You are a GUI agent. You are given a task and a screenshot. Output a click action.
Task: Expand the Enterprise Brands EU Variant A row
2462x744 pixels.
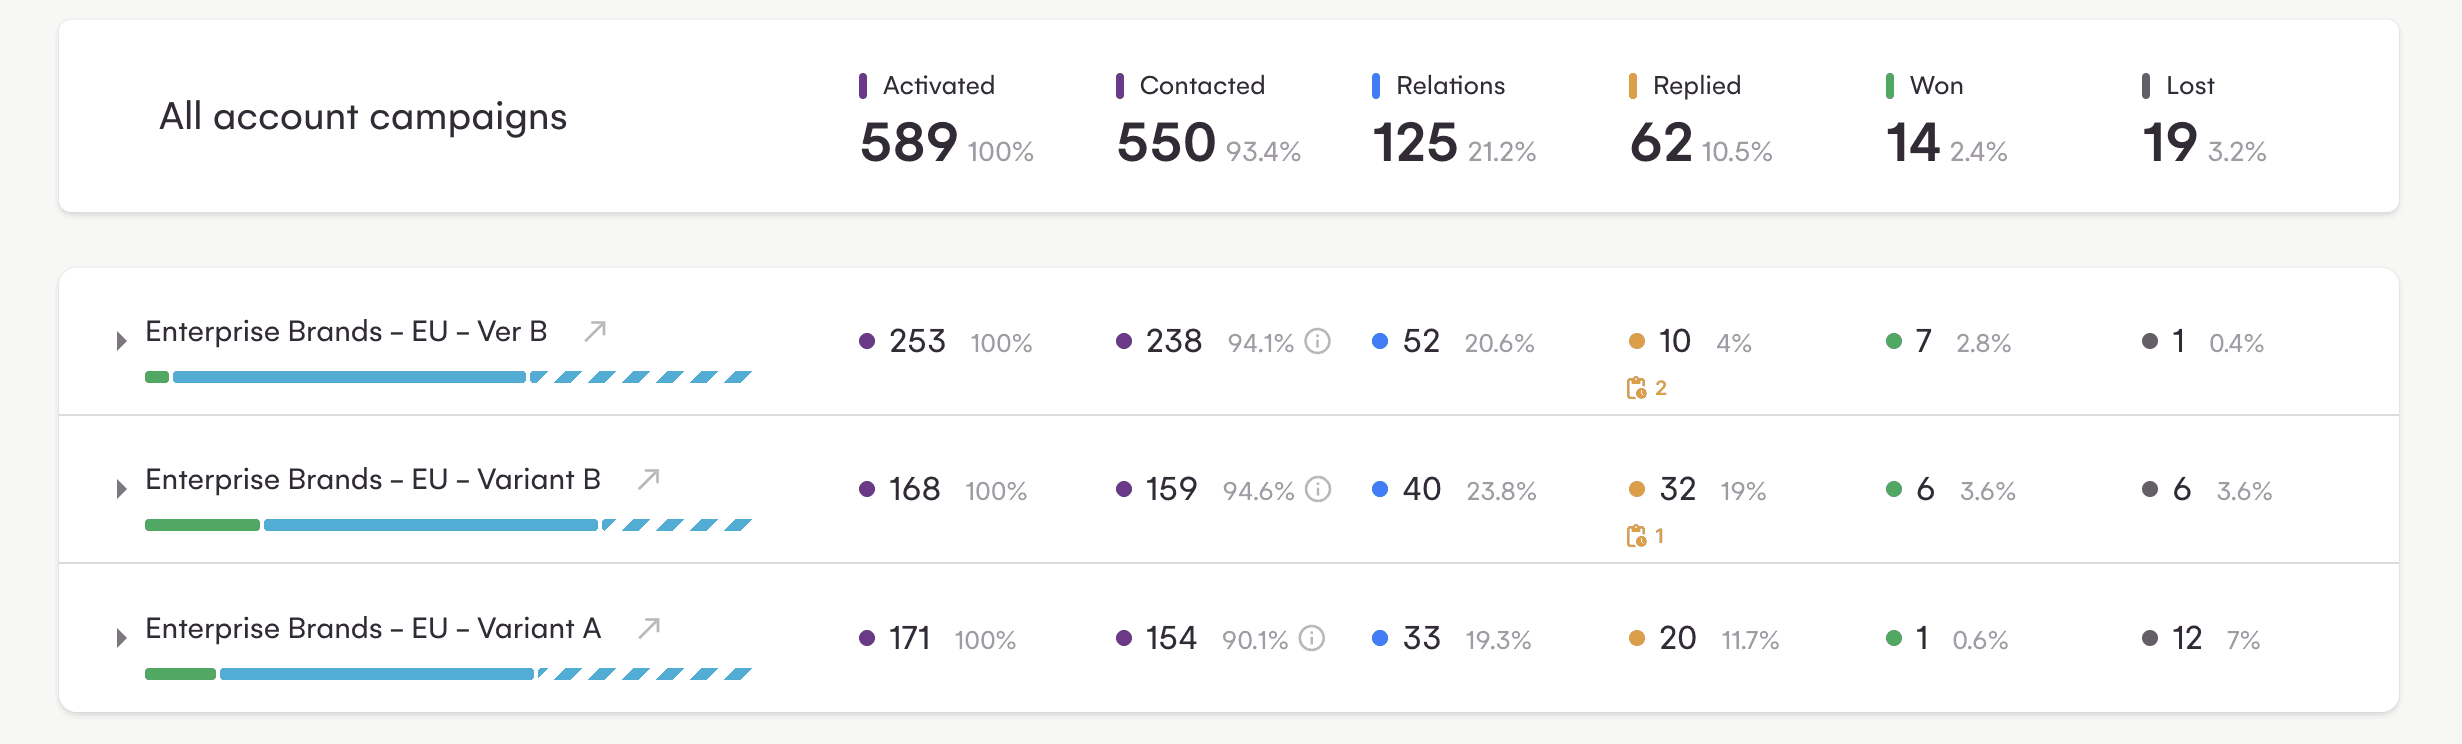[121, 638]
